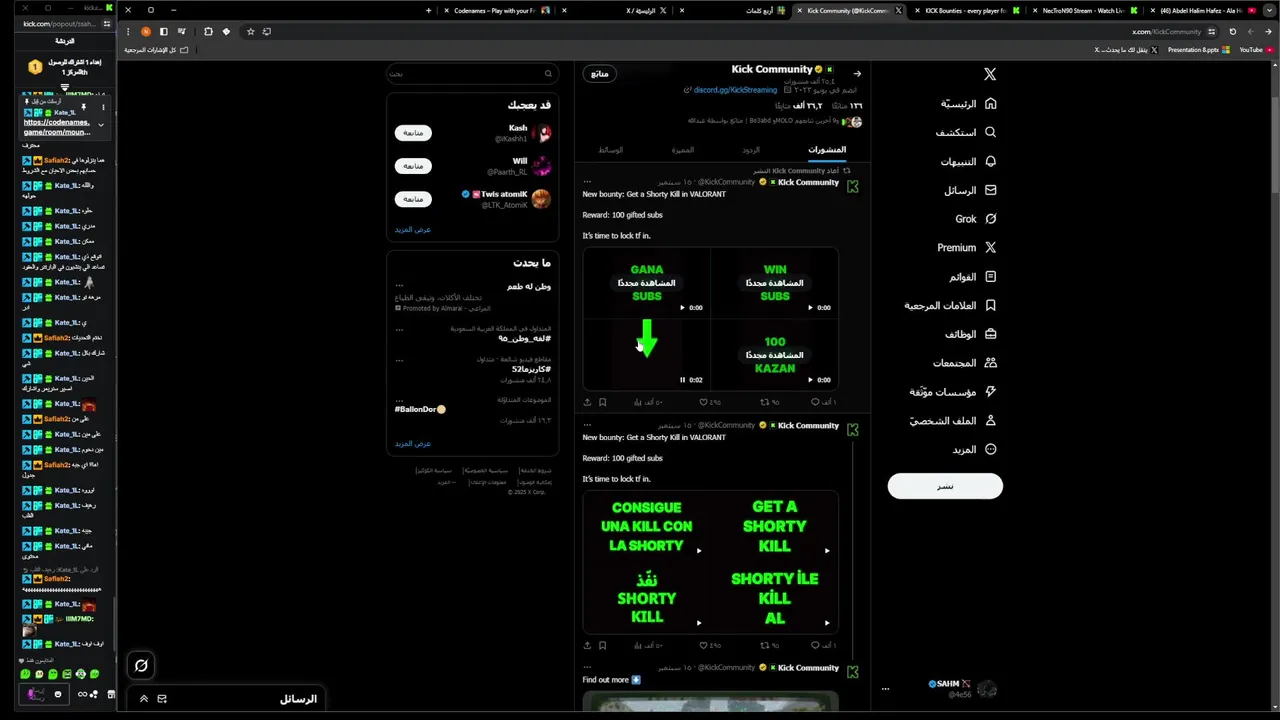Image resolution: width=1280 pixels, height=720 pixels.
Task: Play the GET A SHORTY KILL video
Action: (775, 526)
